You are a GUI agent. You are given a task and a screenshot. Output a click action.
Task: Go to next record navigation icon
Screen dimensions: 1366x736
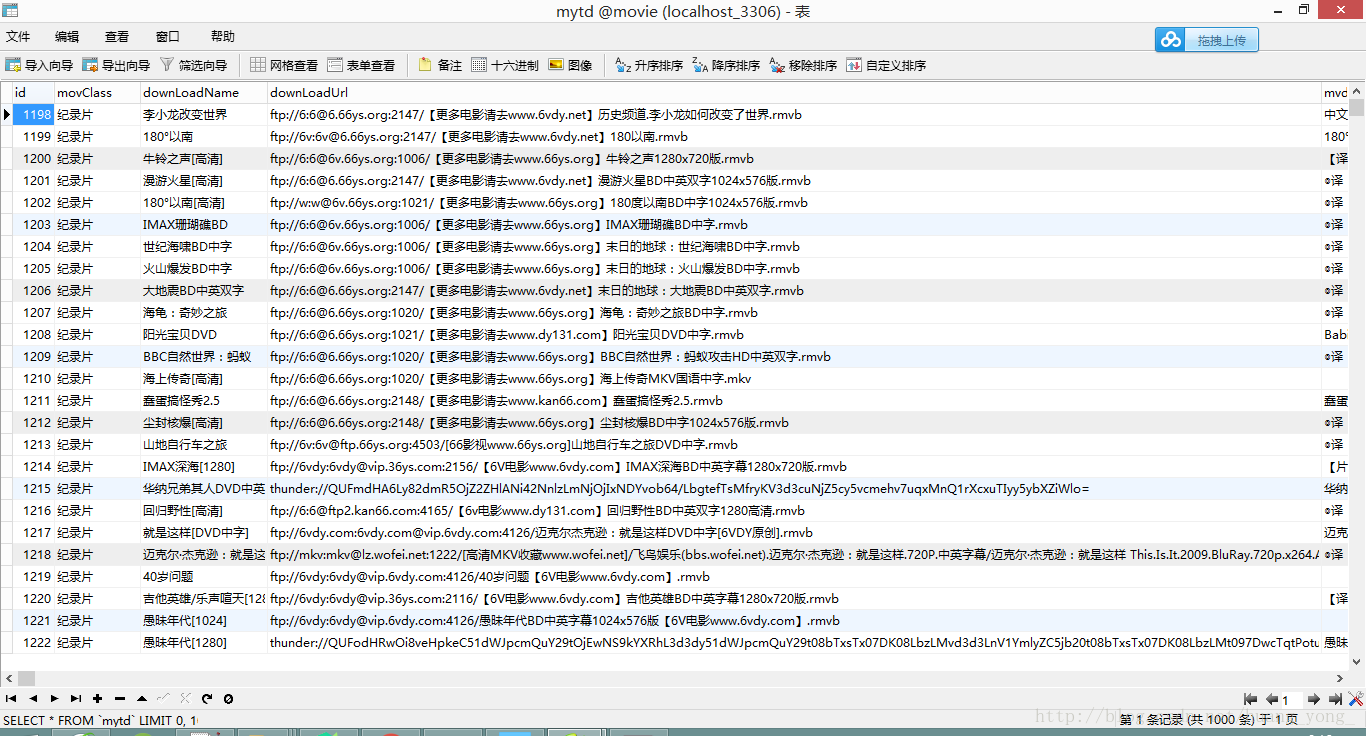(x=54, y=698)
